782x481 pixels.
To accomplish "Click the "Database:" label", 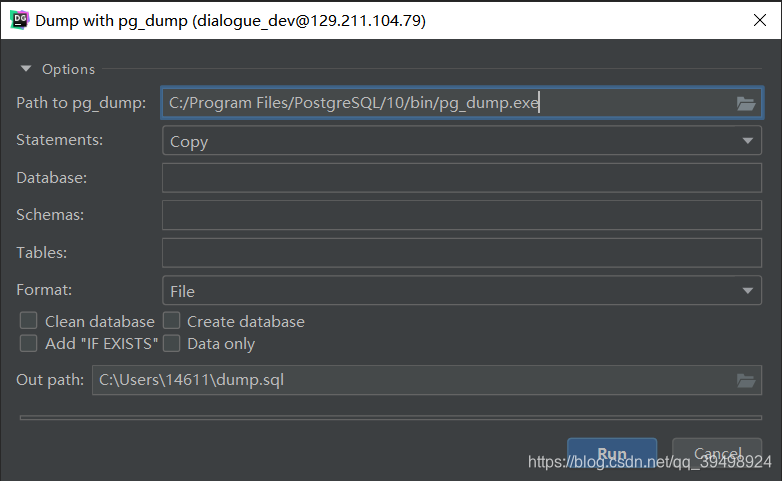I will (51, 178).
